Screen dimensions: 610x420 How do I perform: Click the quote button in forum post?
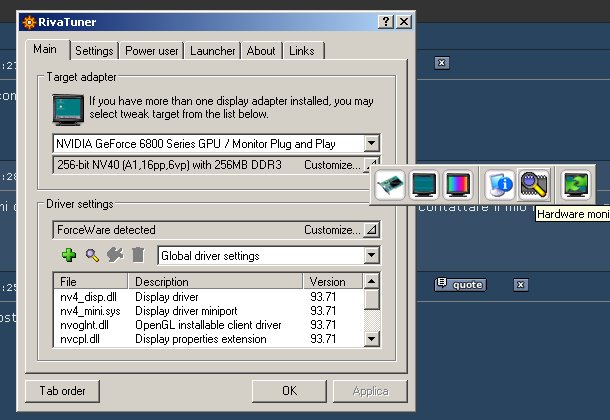click(x=460, y=285)
